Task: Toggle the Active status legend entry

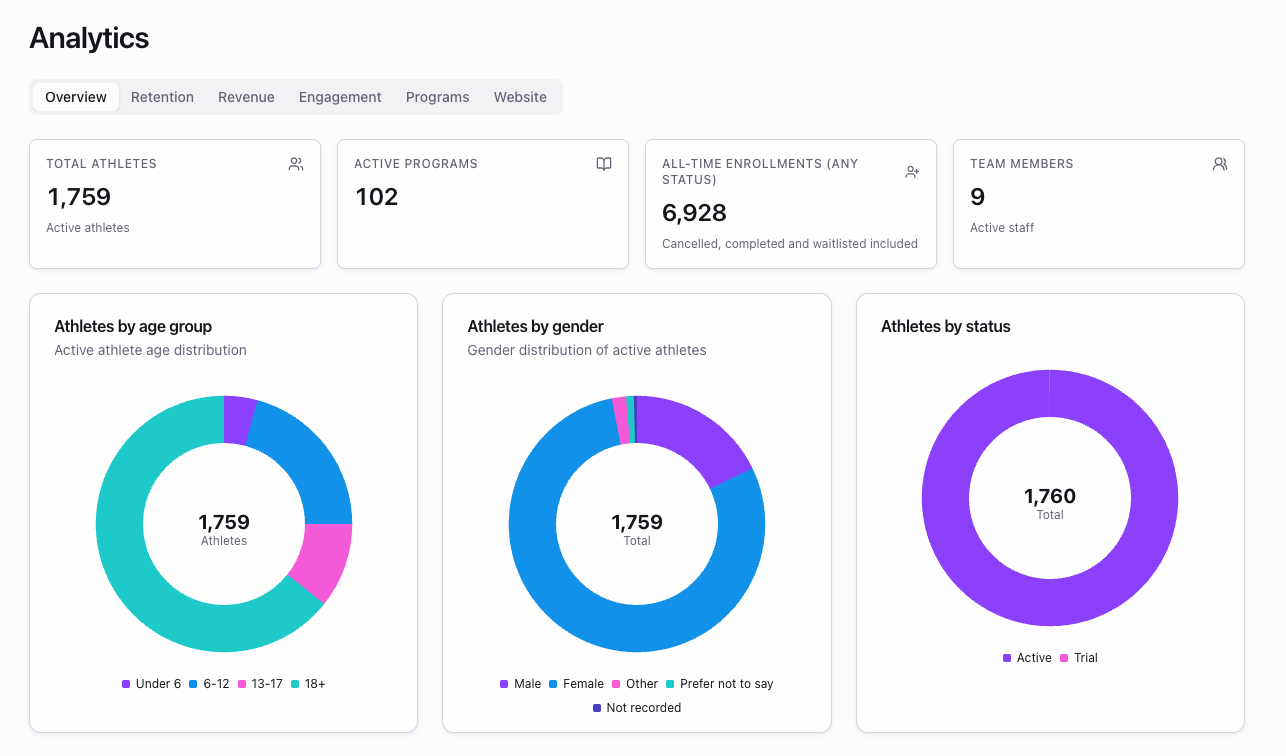Action: 1027,658
